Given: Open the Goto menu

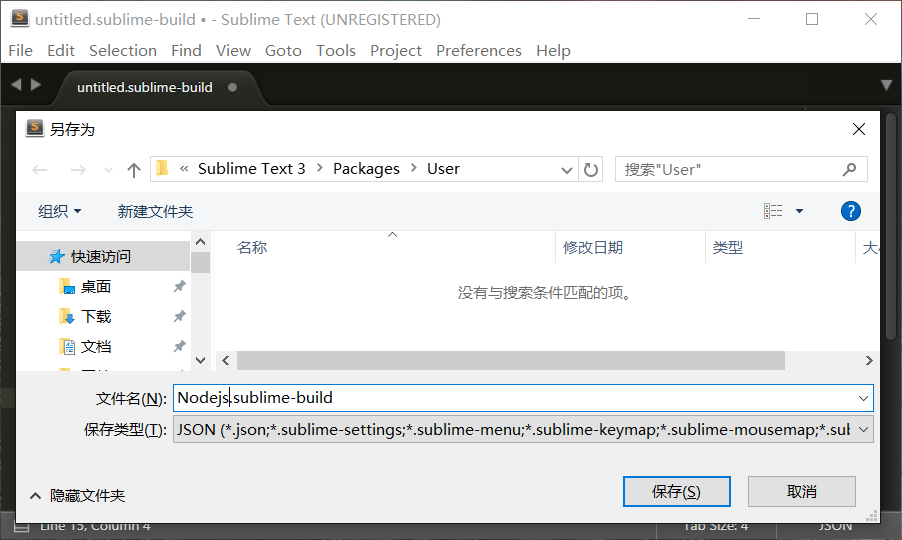Looking at the screenshot, I should pos(283,51).
